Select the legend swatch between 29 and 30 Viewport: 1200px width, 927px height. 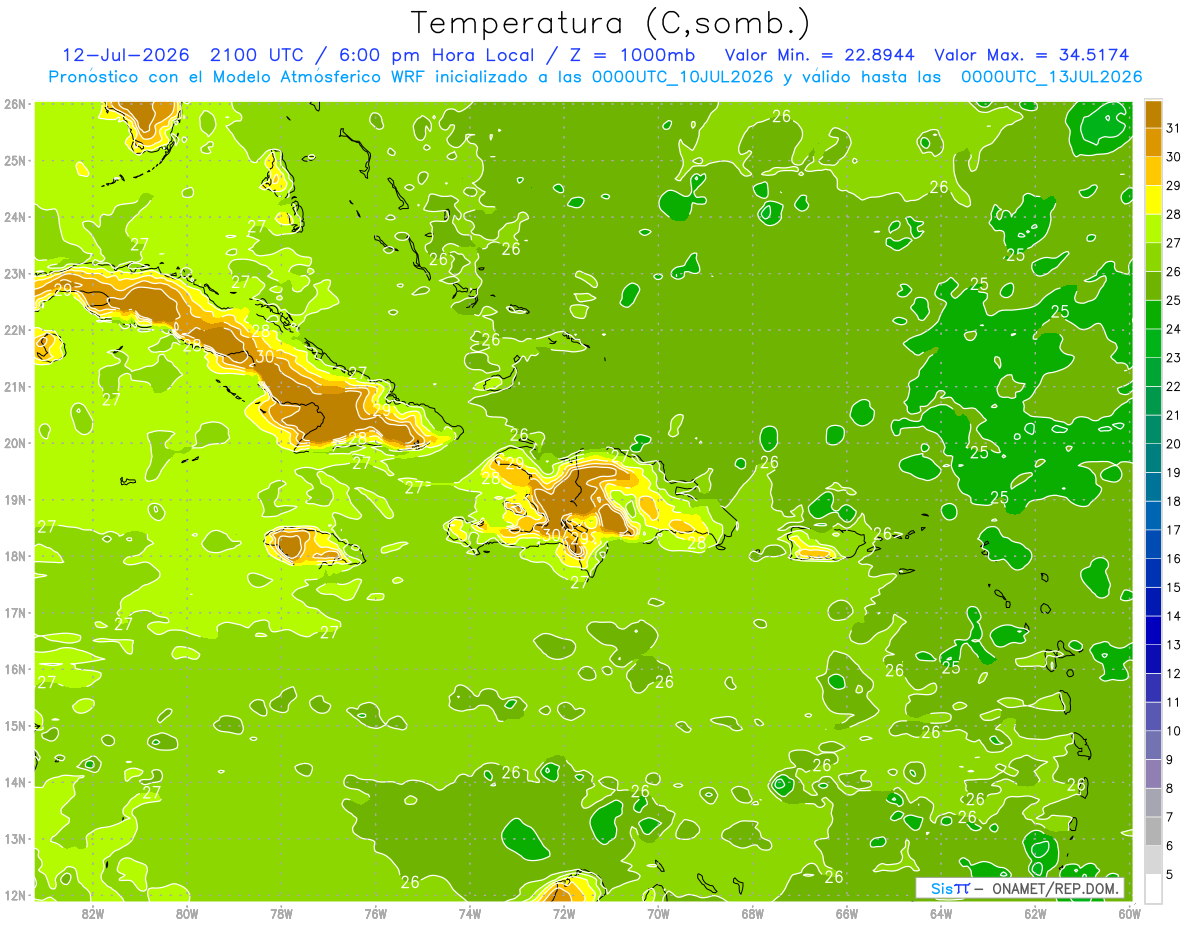(1153, 171)
